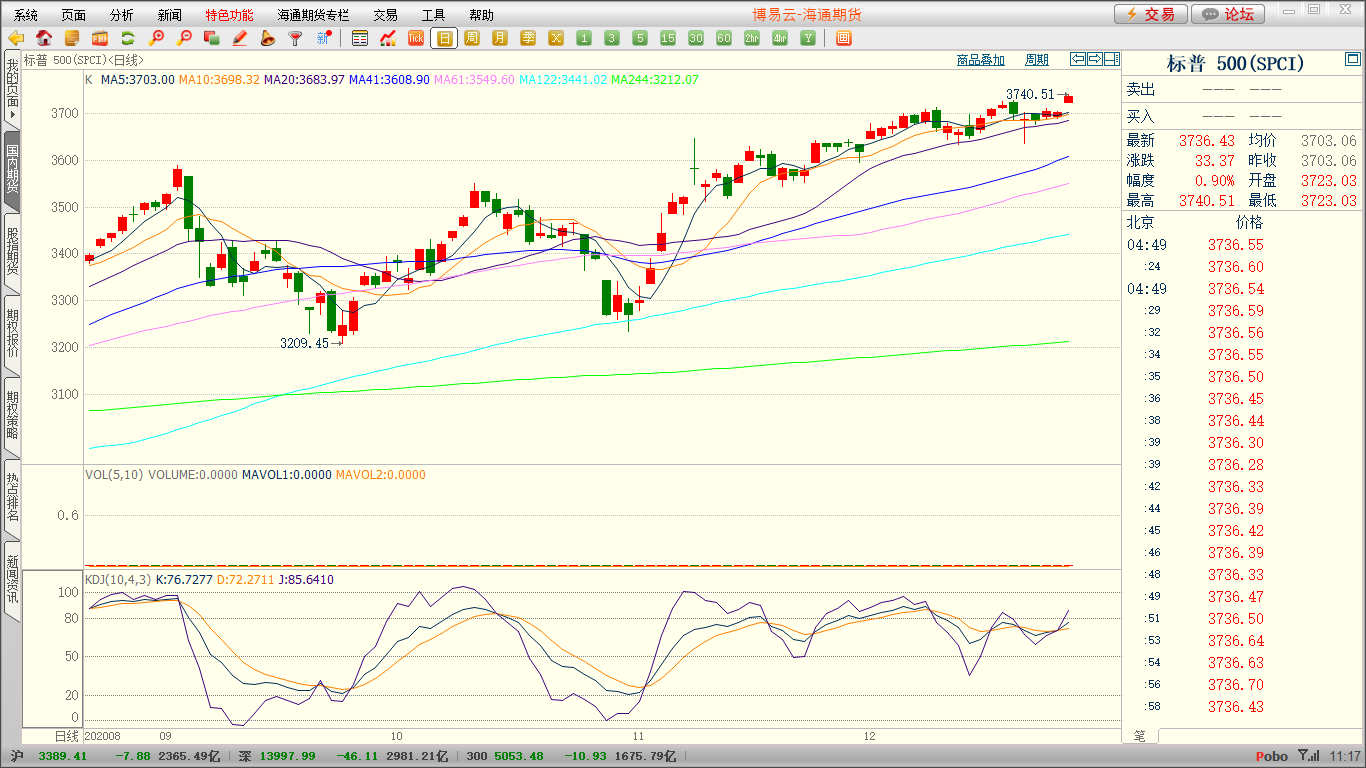This screenshot has width=1366, height=768.
Task: Select the X custom period button
Action: pos(556,38)
